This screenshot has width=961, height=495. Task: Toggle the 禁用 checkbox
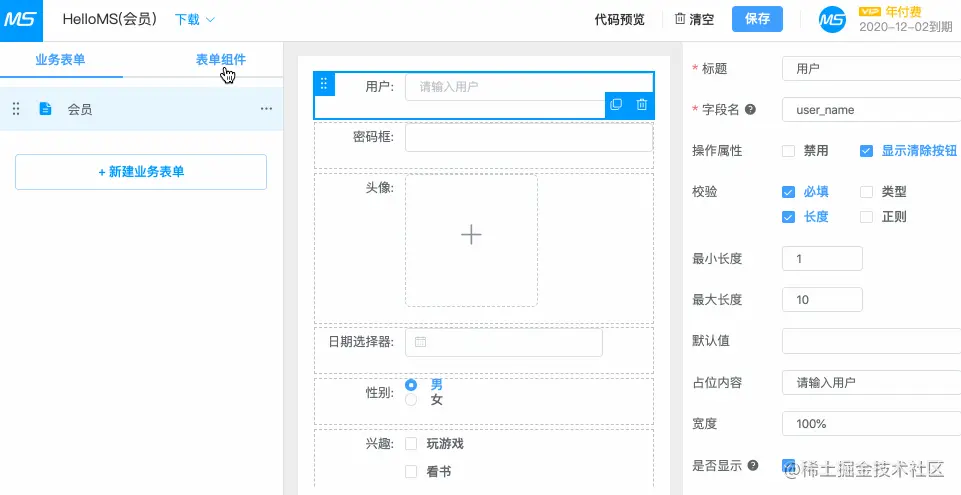pos(789,151)
